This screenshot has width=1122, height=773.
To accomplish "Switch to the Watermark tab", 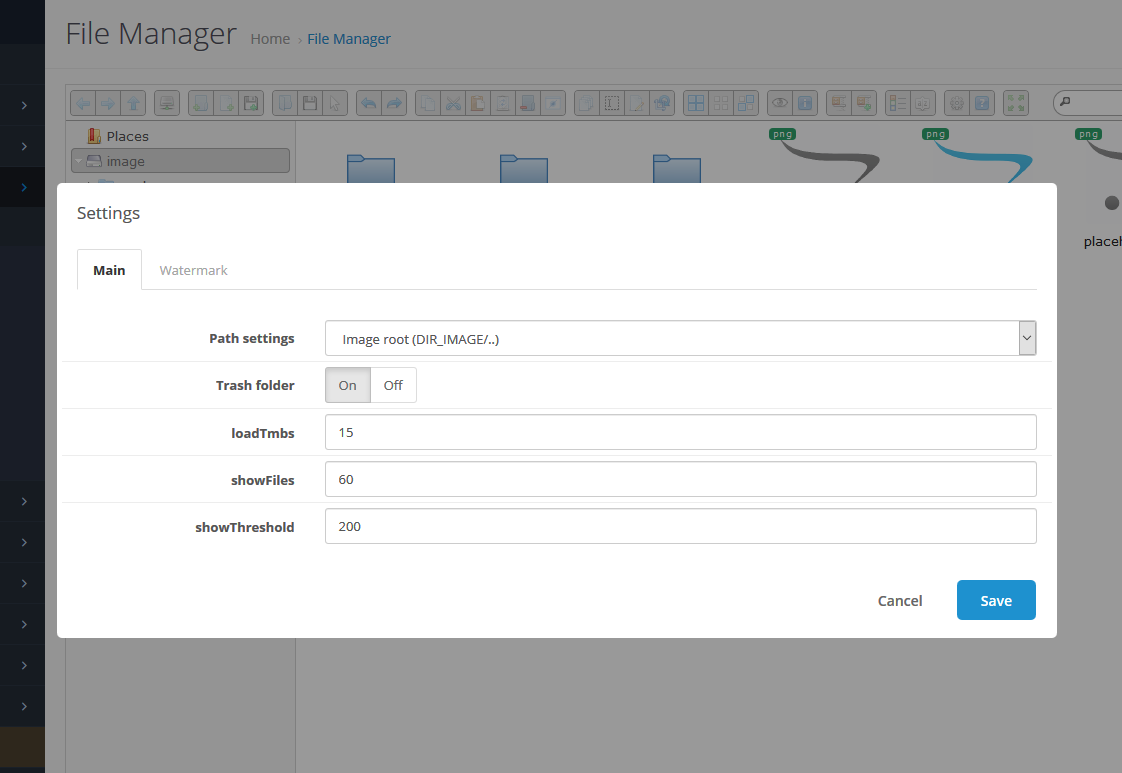I will (x=193, y=270).
